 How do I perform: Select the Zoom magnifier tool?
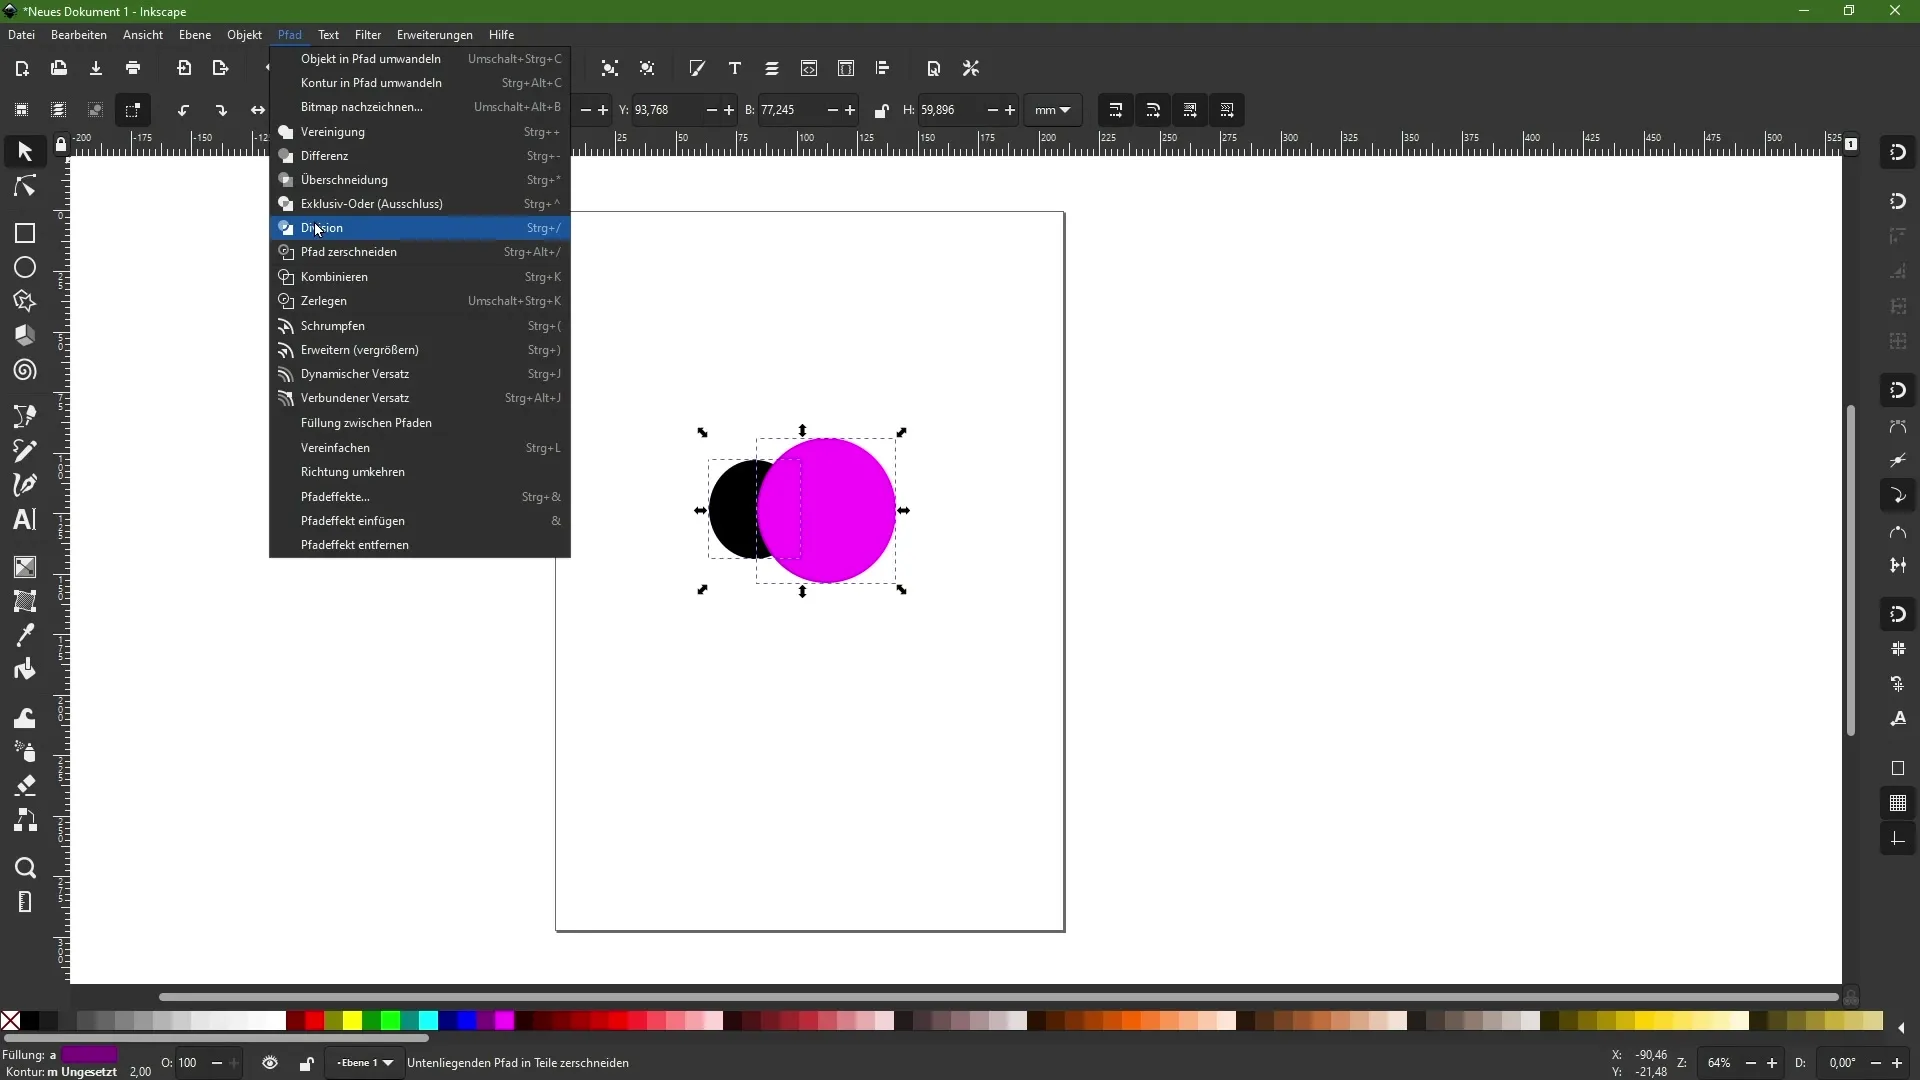25,868
